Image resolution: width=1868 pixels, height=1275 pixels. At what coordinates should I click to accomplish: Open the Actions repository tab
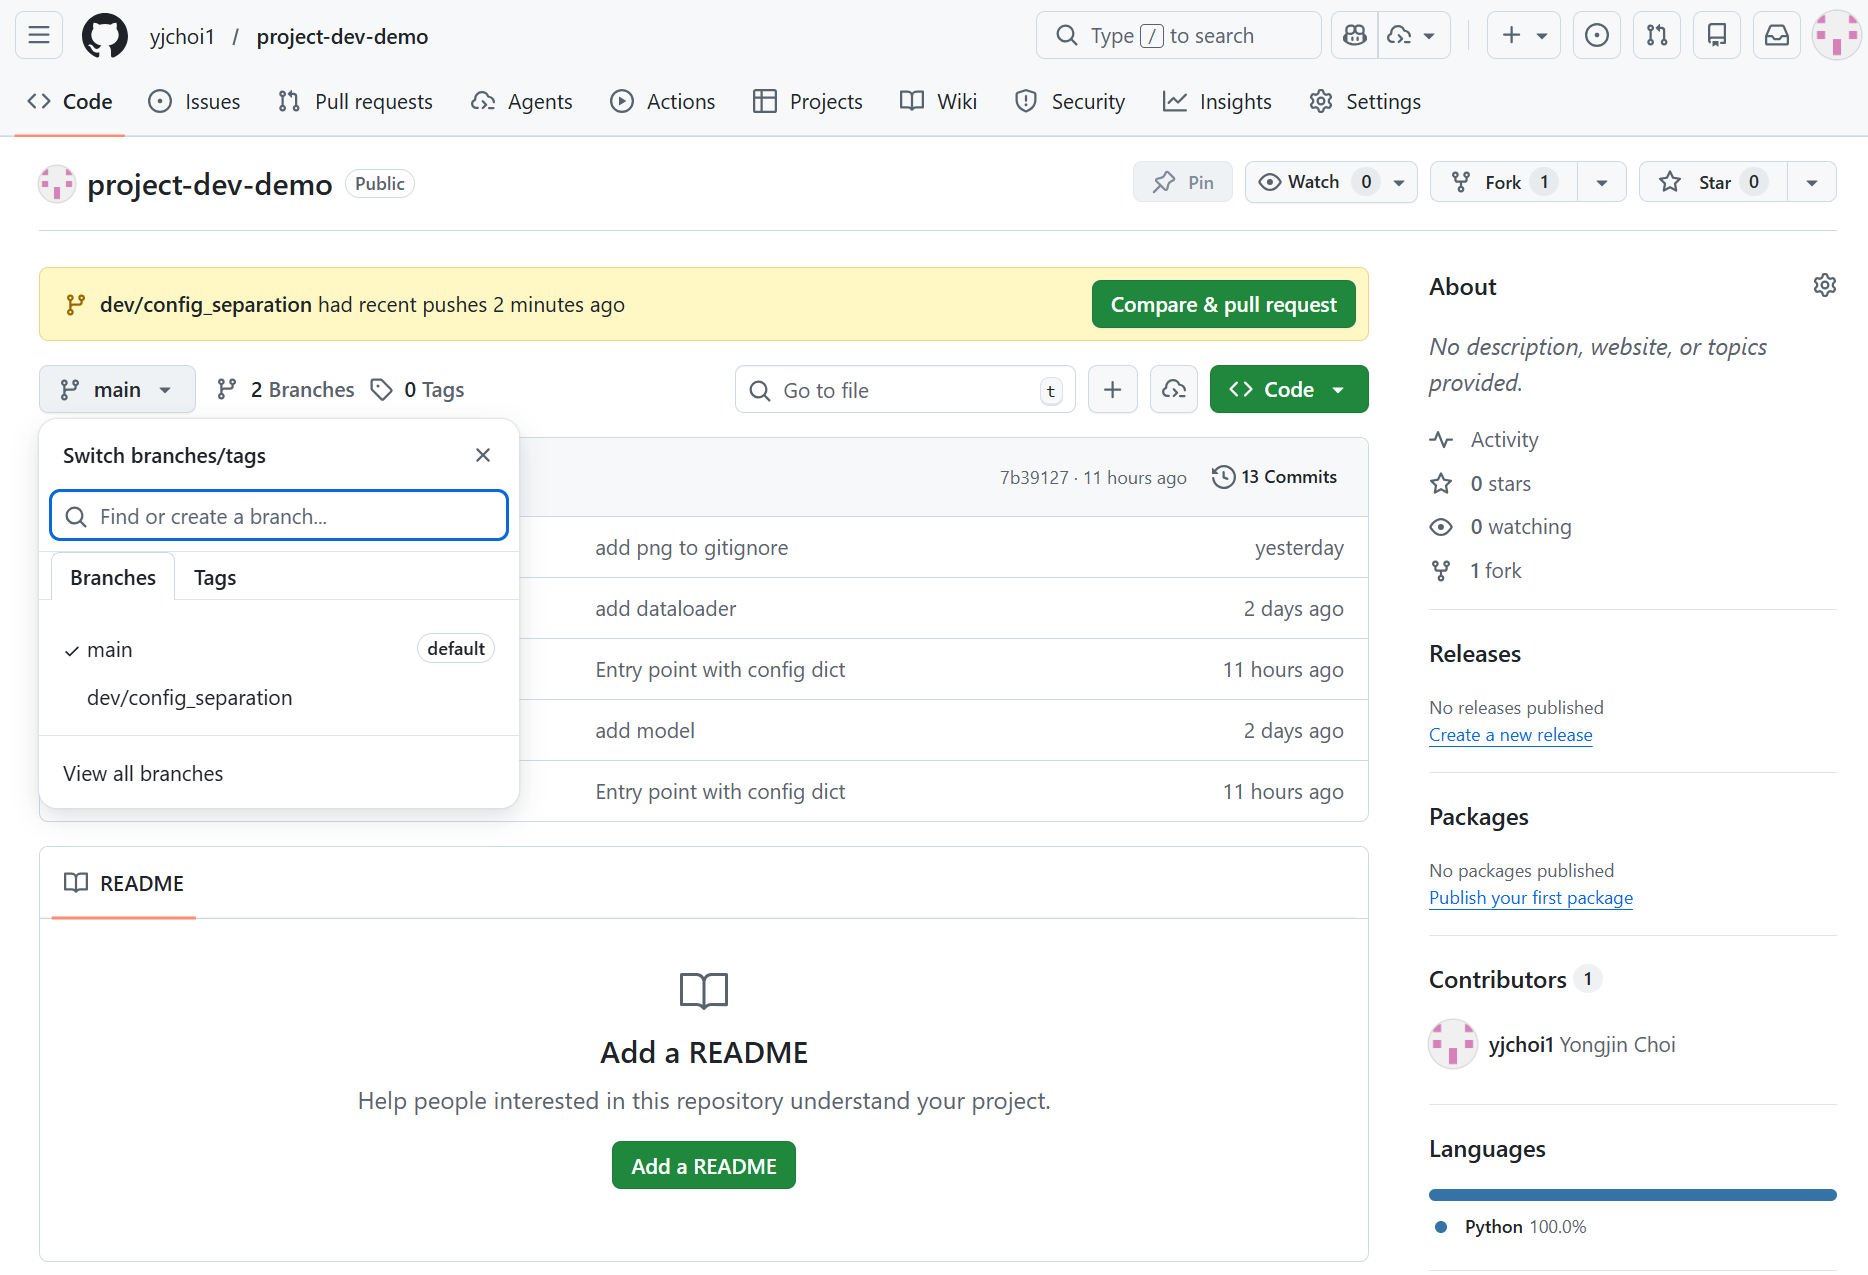click(x=663, y=102)
